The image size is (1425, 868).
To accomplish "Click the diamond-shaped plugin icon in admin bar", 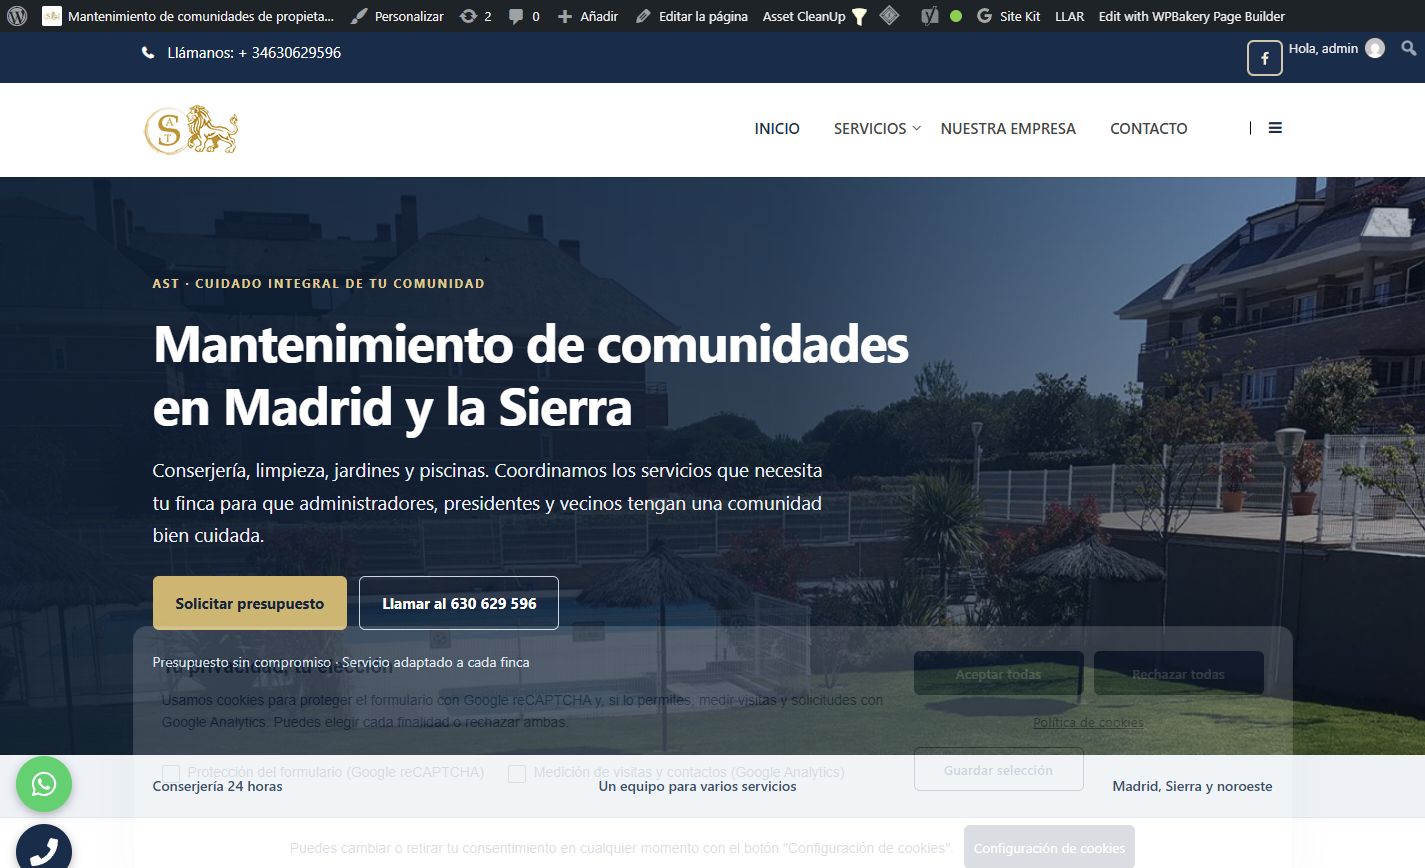I will pyautogui.click(x=889, y=16).
